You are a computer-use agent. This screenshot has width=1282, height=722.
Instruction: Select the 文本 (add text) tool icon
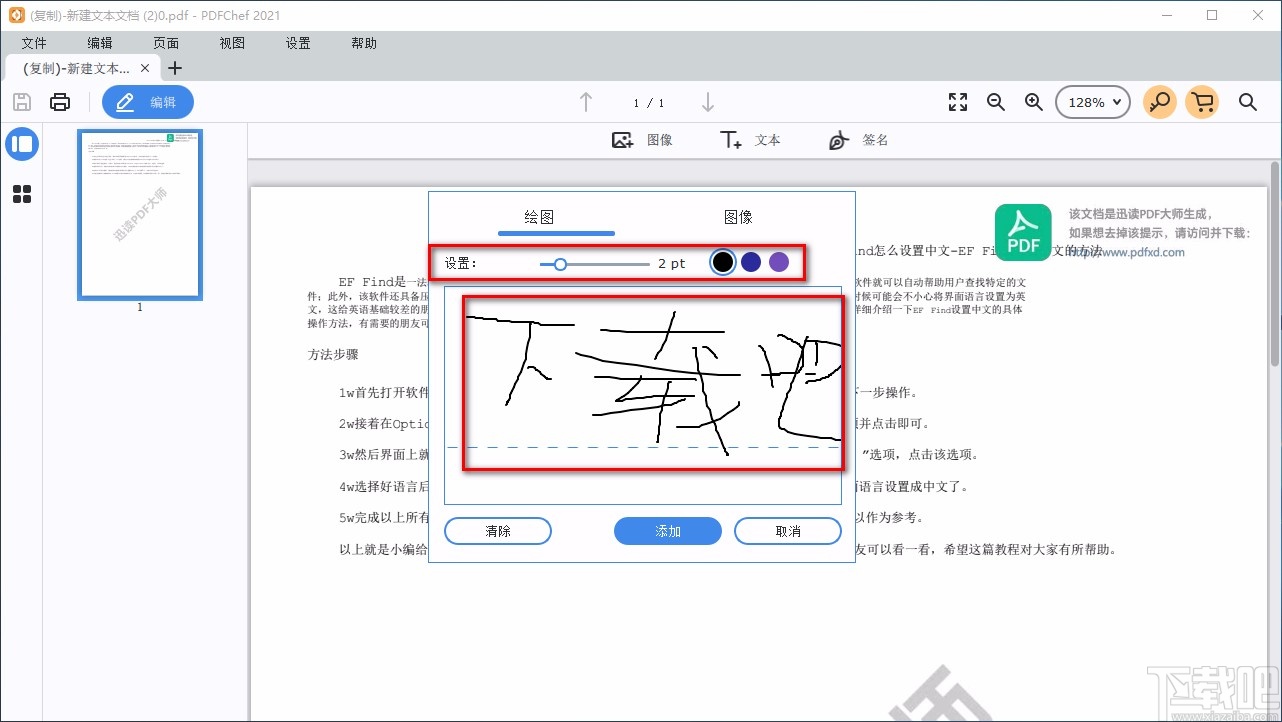point(730,139)
